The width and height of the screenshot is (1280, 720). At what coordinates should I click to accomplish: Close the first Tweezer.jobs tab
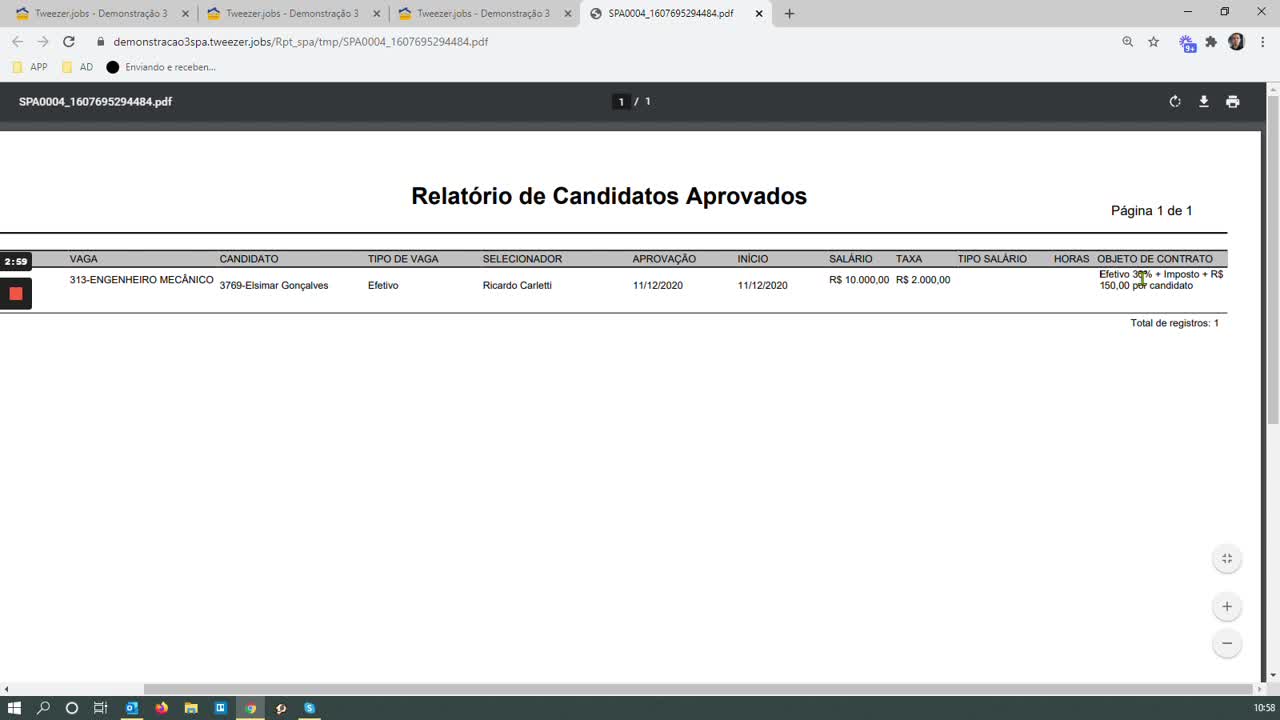point(185,14)
